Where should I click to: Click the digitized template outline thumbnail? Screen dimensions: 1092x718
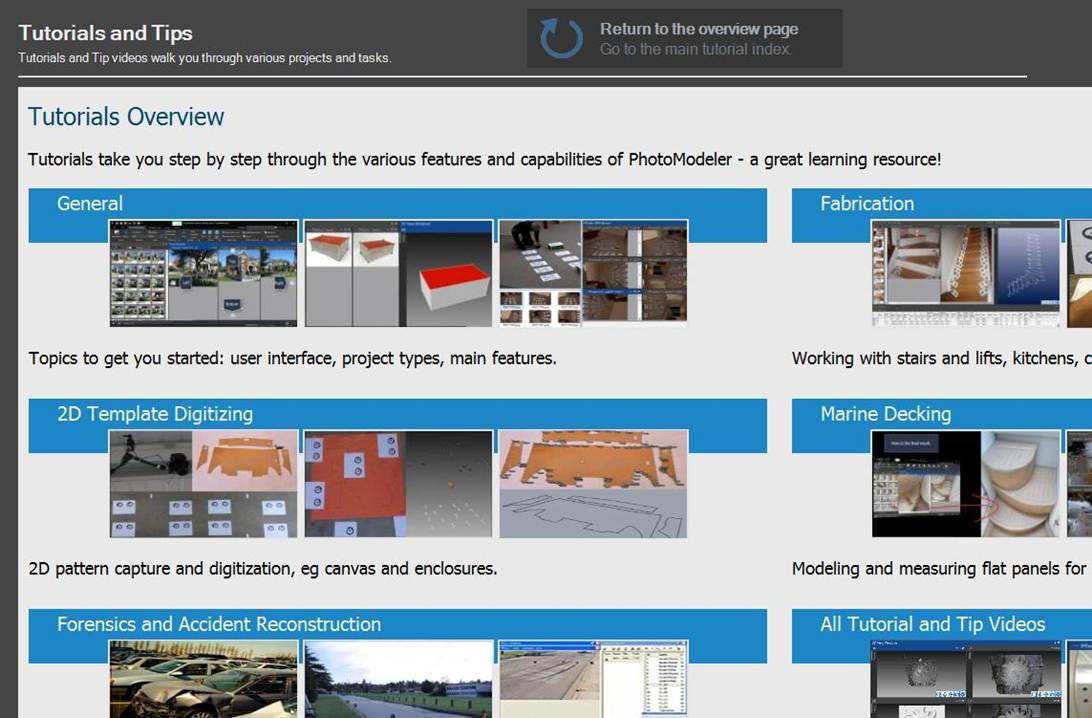pos(593,484)
